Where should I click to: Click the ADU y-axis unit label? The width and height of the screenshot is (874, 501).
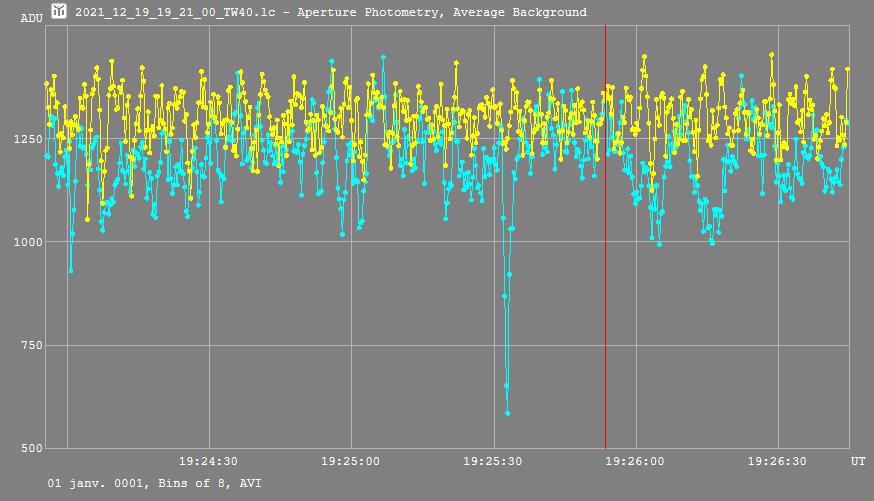31,19
